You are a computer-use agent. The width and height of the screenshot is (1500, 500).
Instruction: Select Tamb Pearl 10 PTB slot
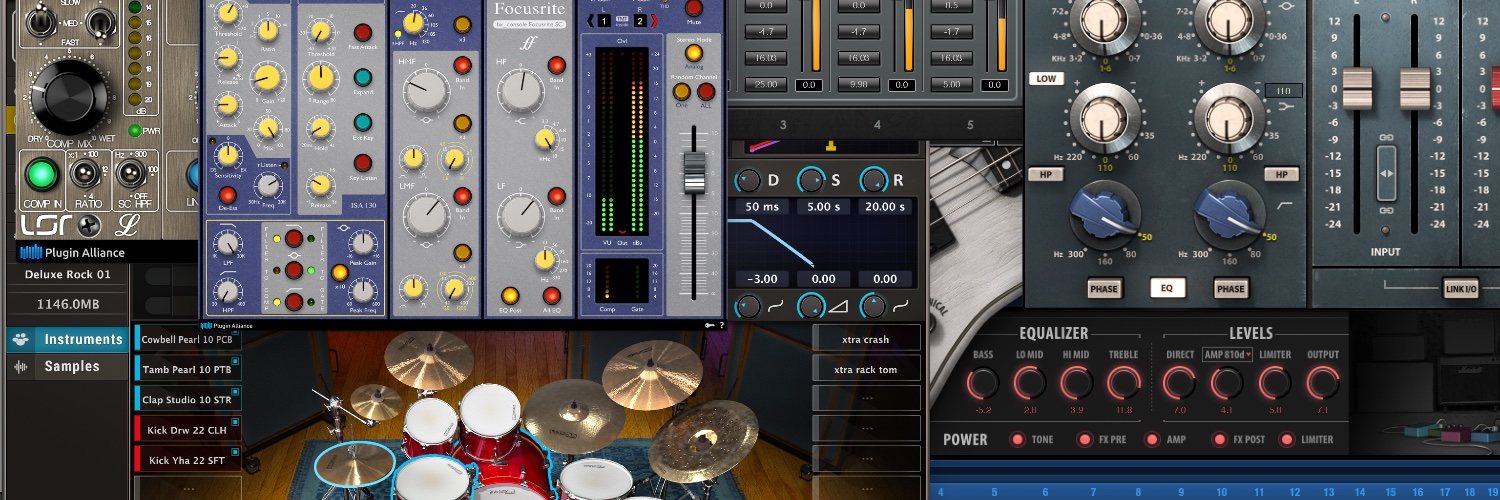[x=186, y=369]
